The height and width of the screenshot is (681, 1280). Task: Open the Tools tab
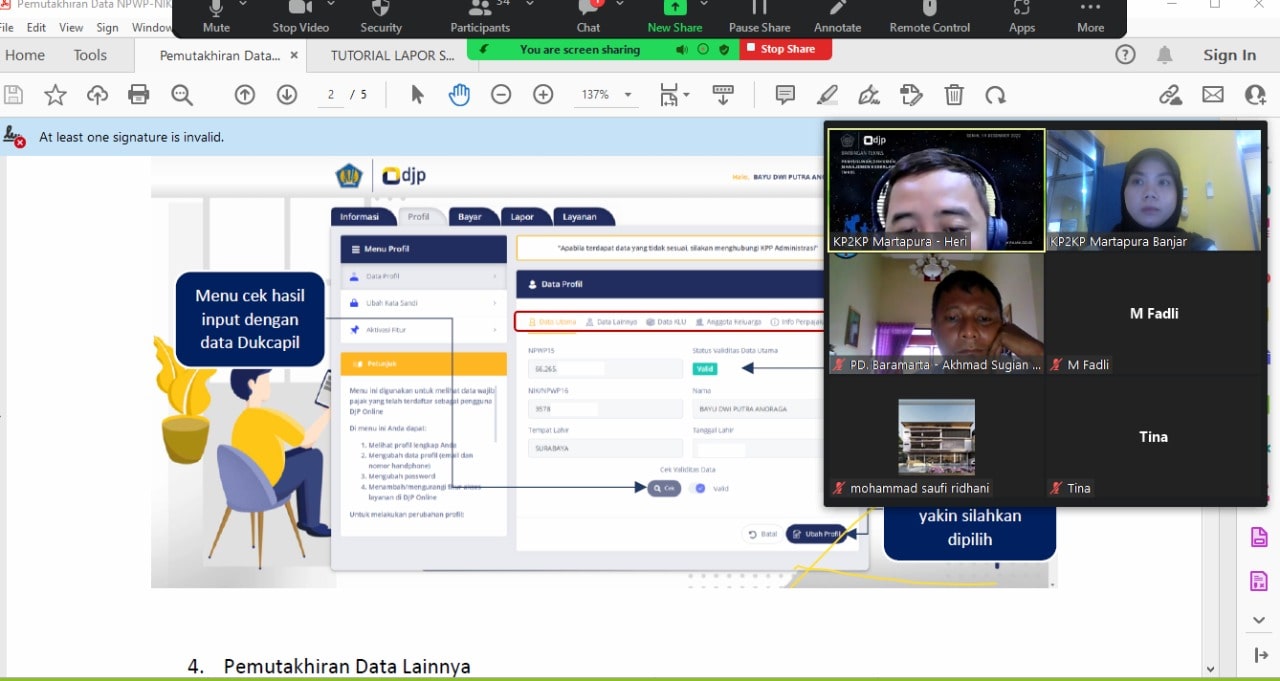coord(90,56)
